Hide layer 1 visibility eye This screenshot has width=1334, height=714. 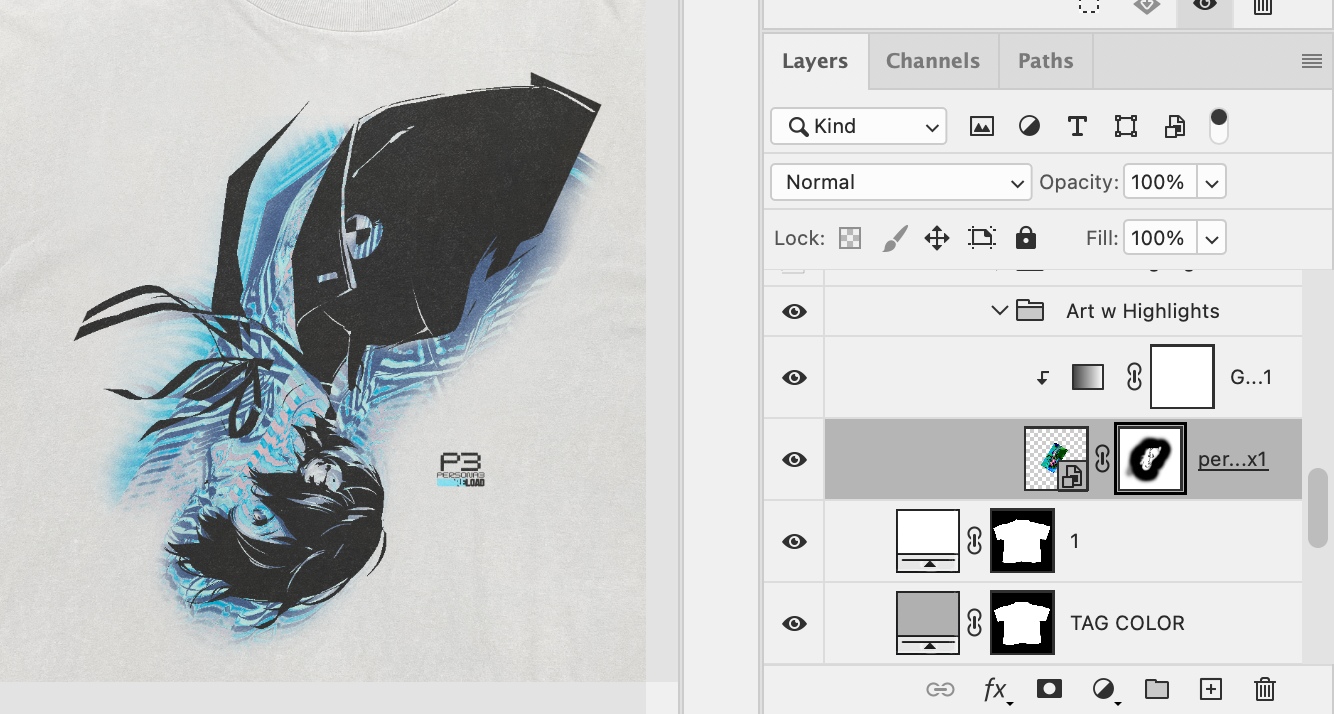click(794, 541)
